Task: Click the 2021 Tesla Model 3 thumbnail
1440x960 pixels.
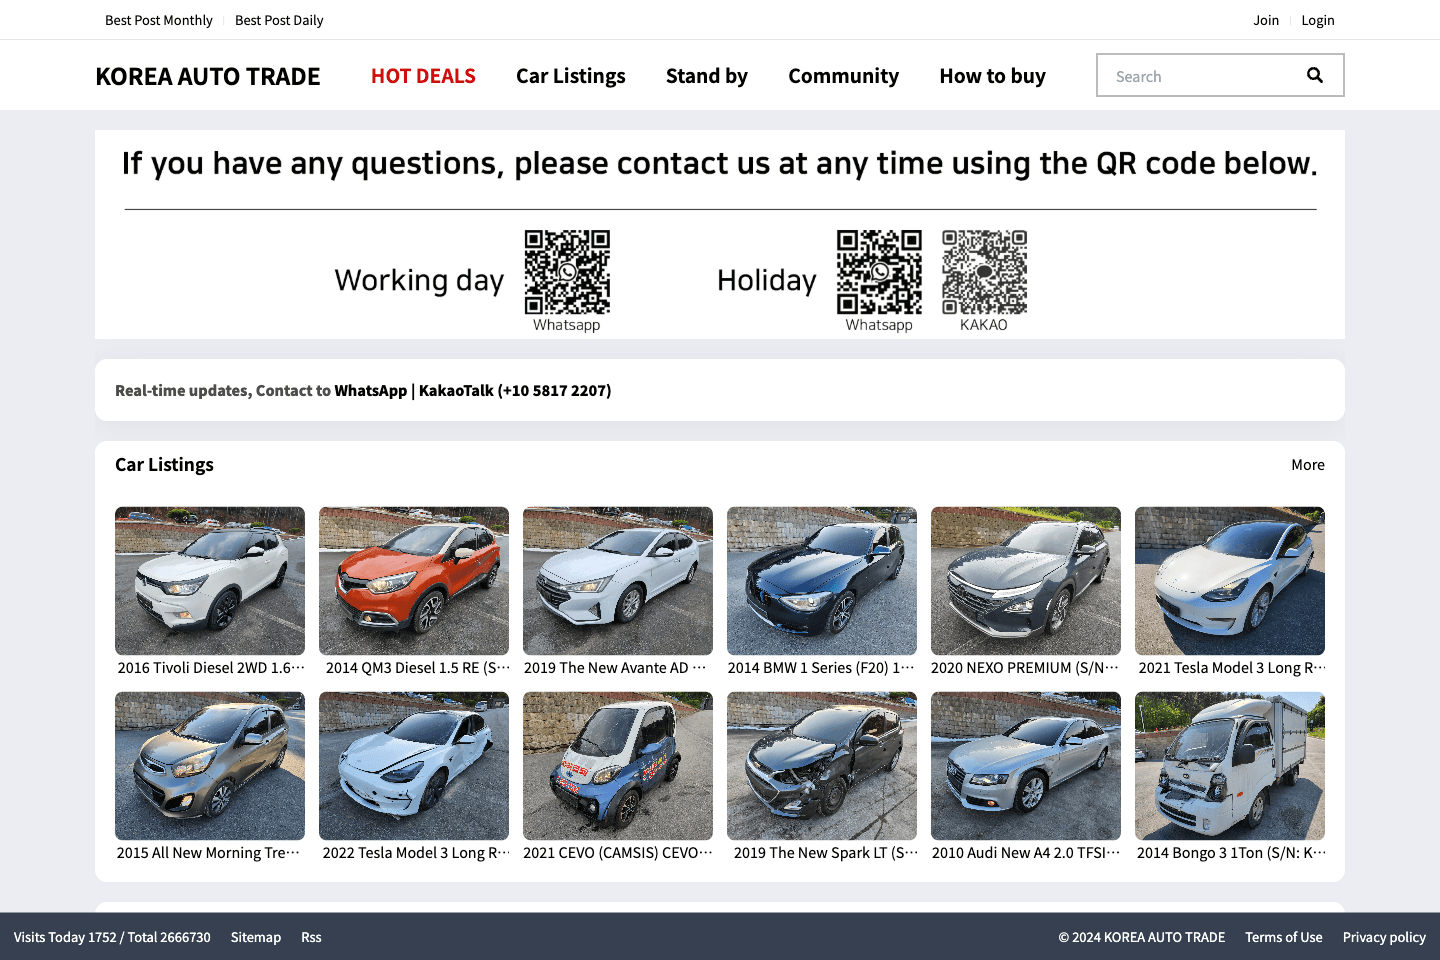Action: point(1229,581)
